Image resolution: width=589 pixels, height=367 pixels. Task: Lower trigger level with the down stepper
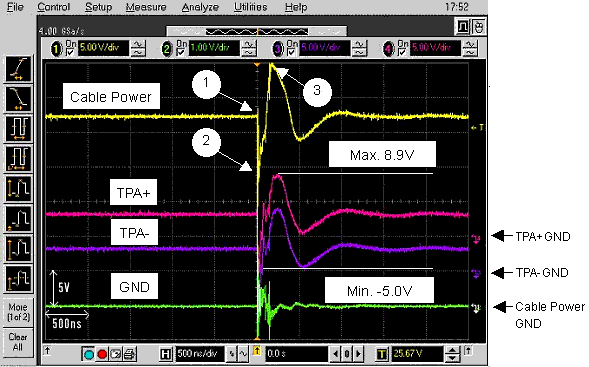[x=453, y=358]
